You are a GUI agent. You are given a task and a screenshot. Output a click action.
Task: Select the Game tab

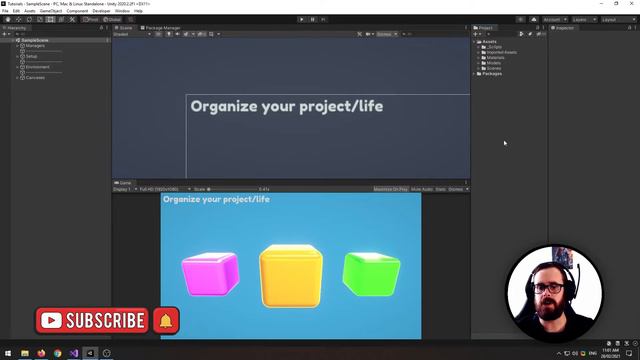123,183
